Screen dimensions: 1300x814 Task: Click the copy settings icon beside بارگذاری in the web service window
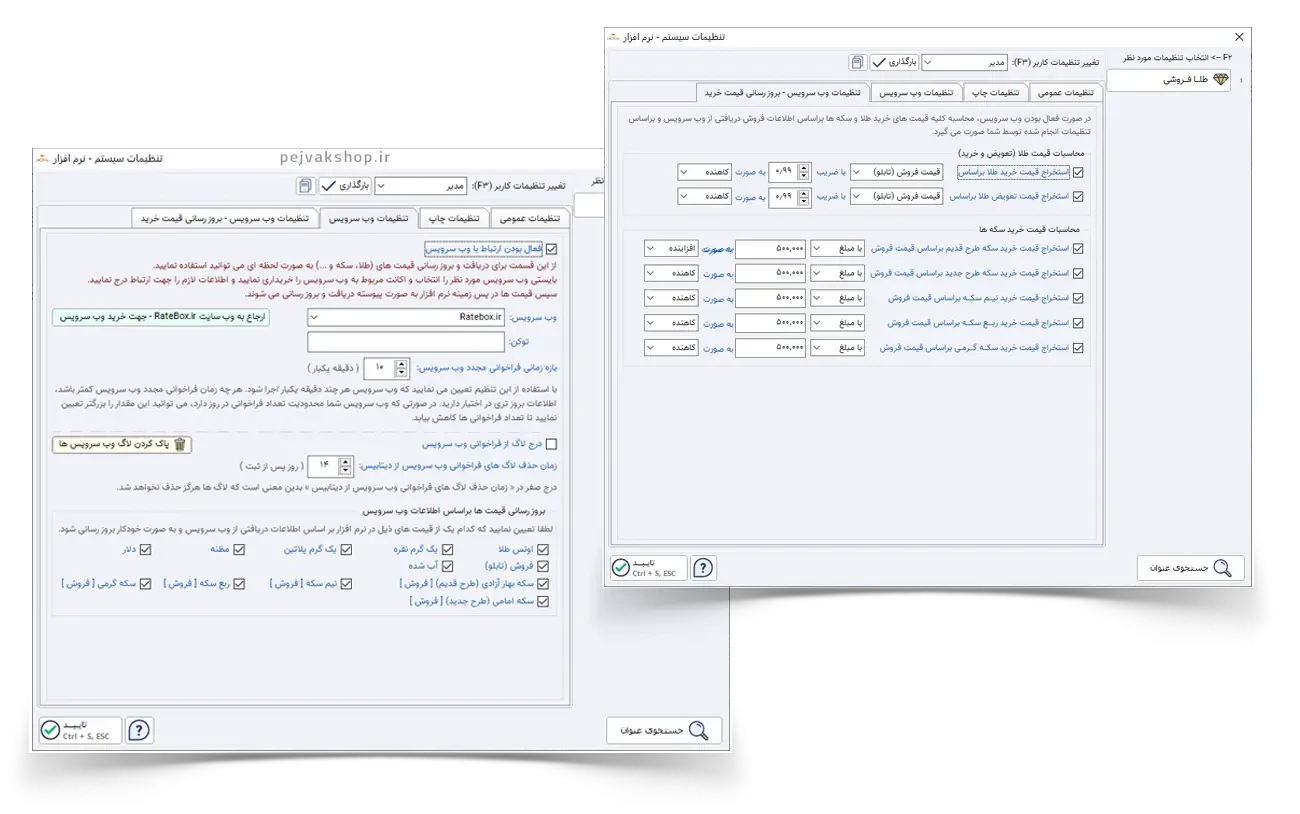coord(304,186)
